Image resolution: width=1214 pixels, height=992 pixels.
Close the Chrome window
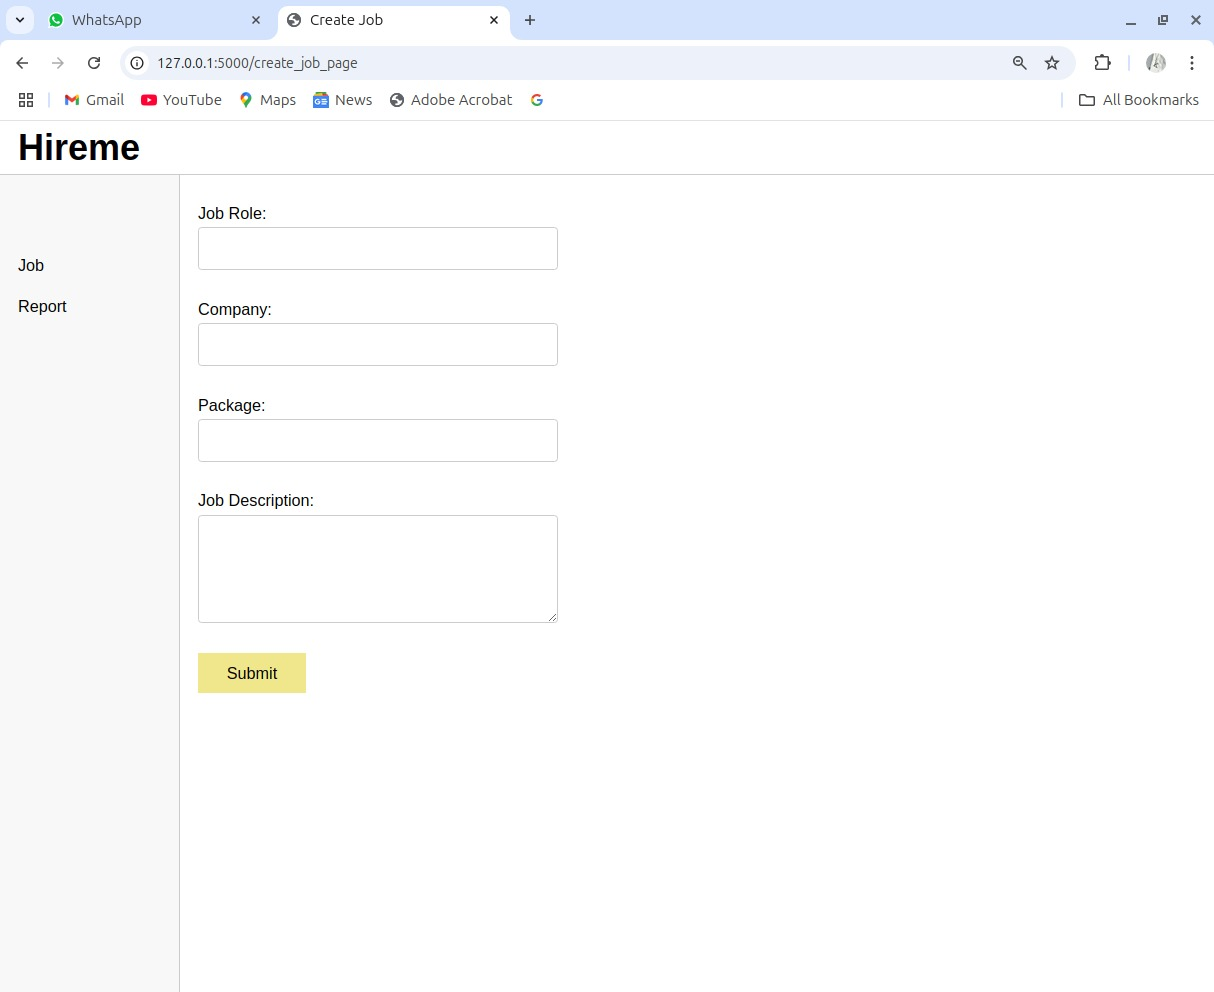click(1195, 20)
